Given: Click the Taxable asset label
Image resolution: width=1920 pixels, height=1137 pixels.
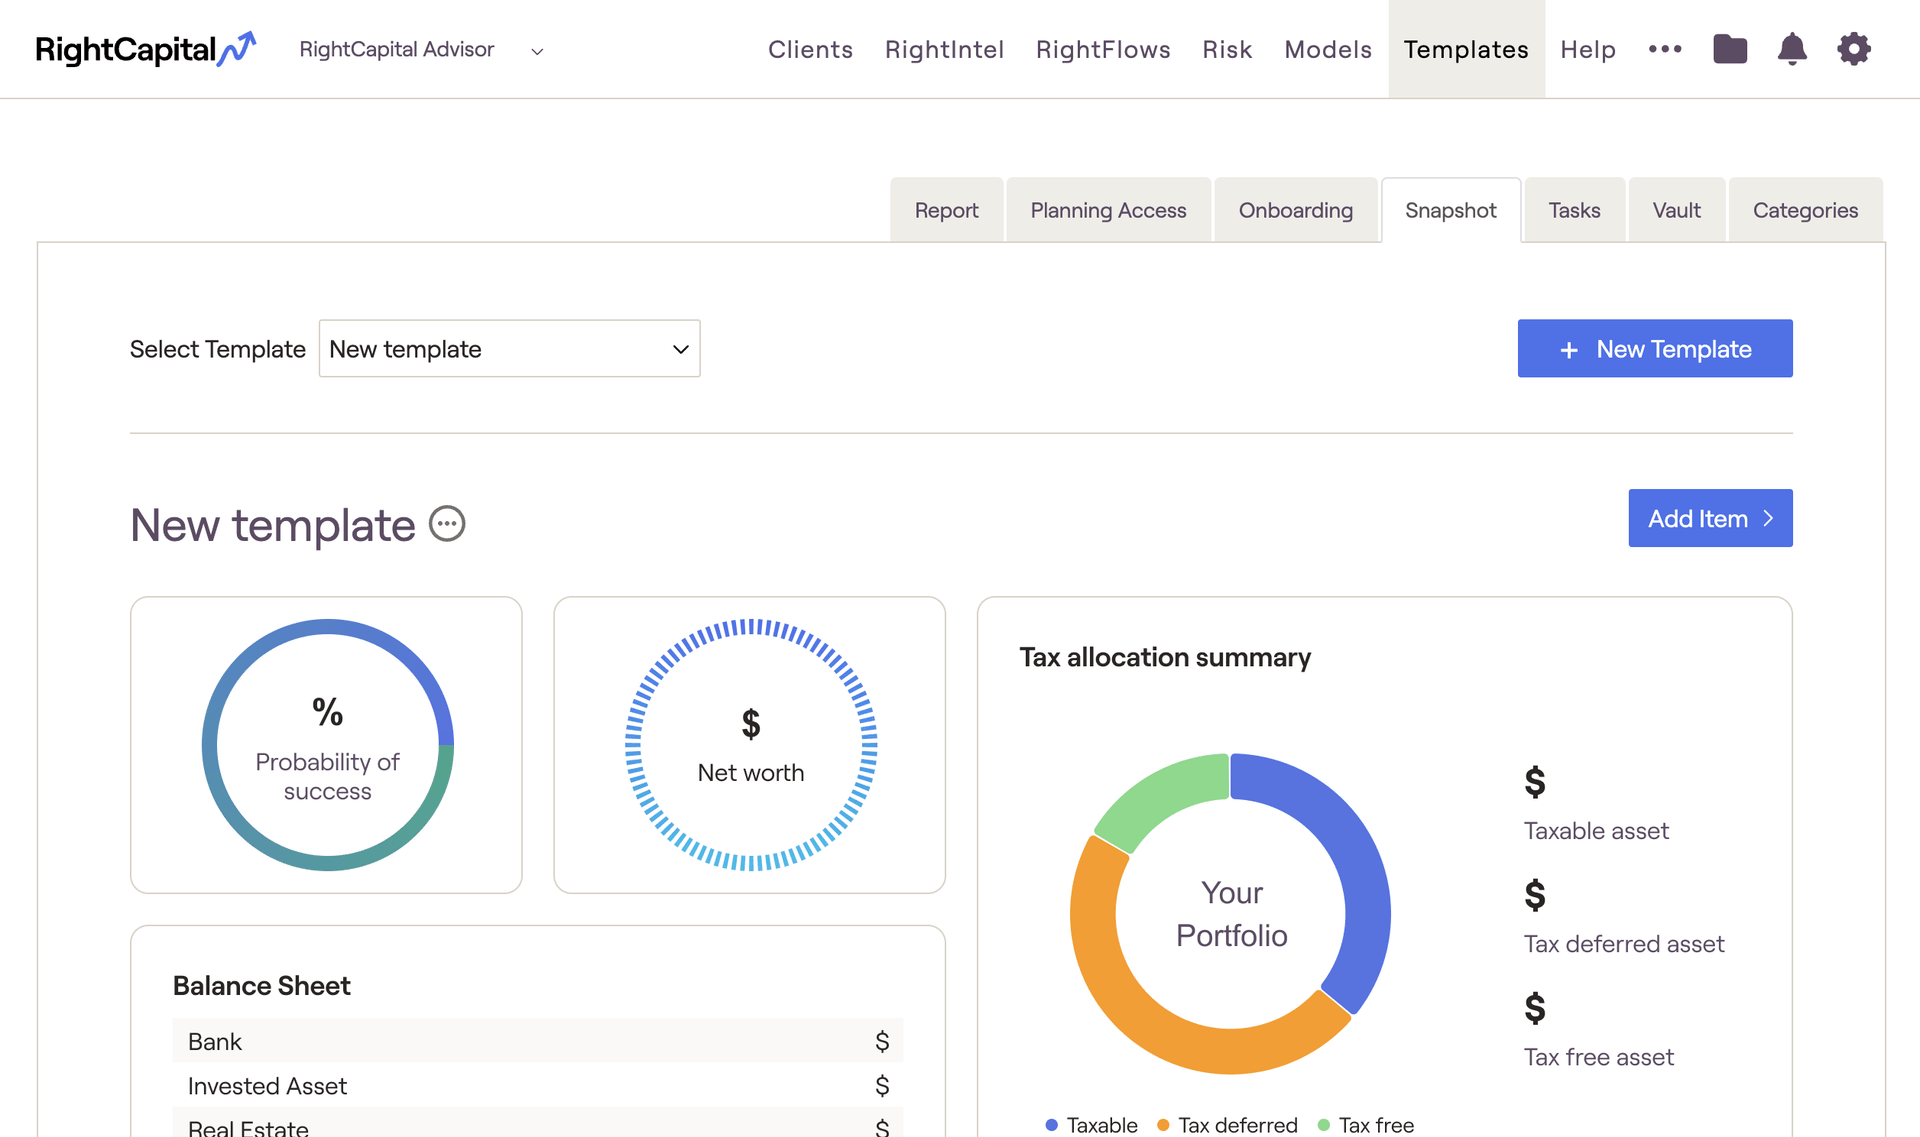Looking at the screenshot, I should pyautogui.click(x=1596, y=831).
